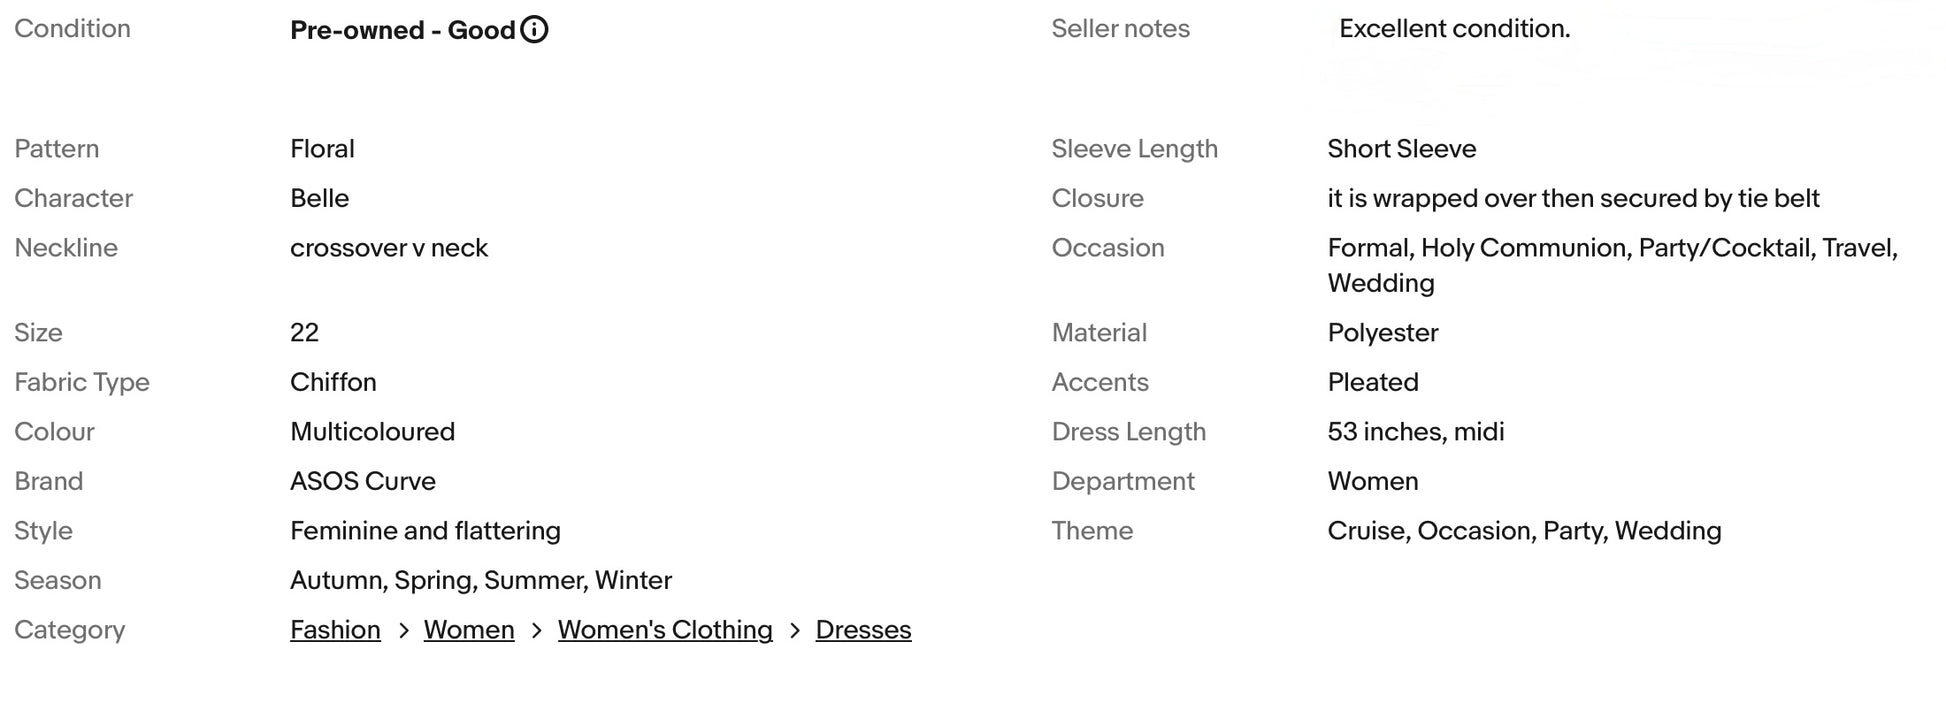Open the Fashion category link
Viewport: 1946px width, 703px height.
tap(335, 630)
